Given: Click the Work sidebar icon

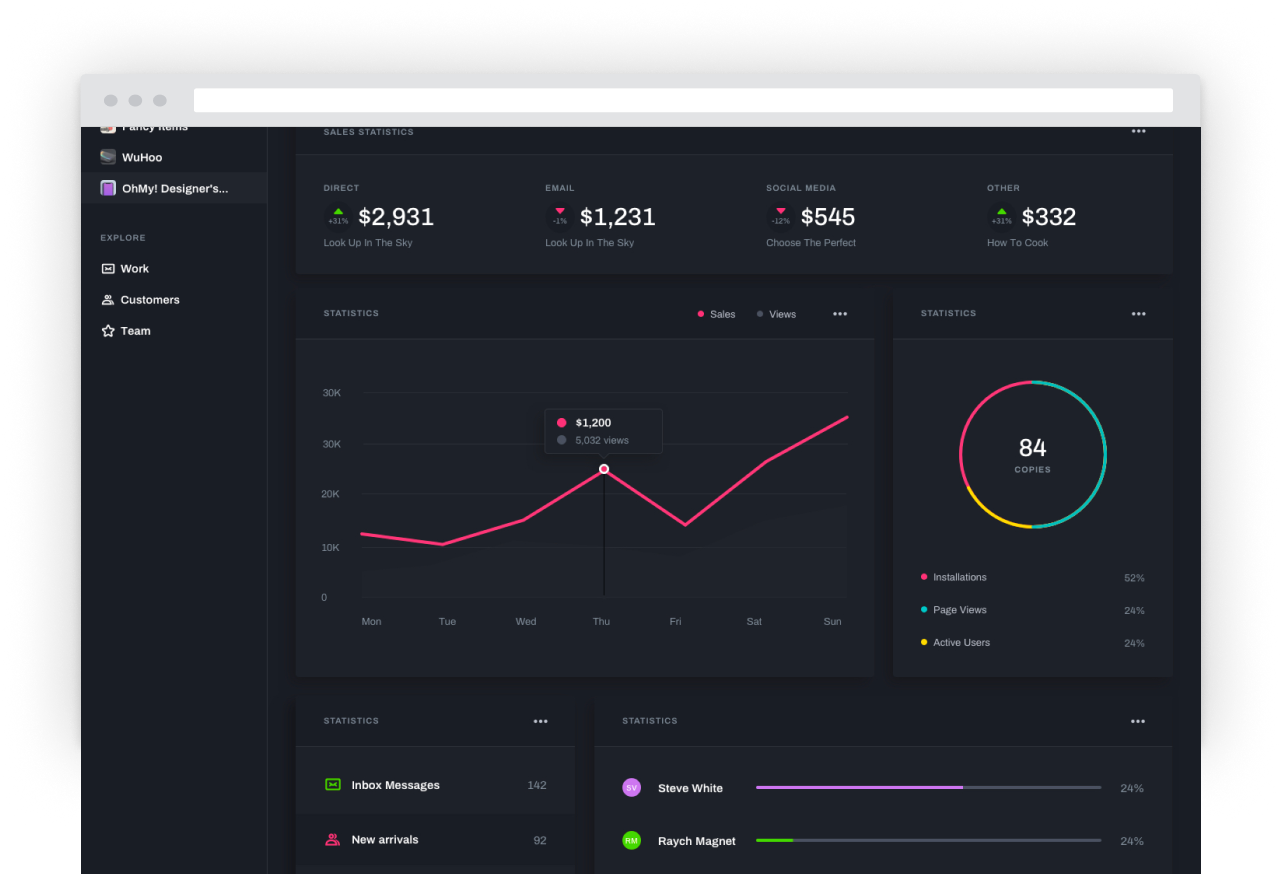Looking at the screenshot, I should click(x=108, y=269).
